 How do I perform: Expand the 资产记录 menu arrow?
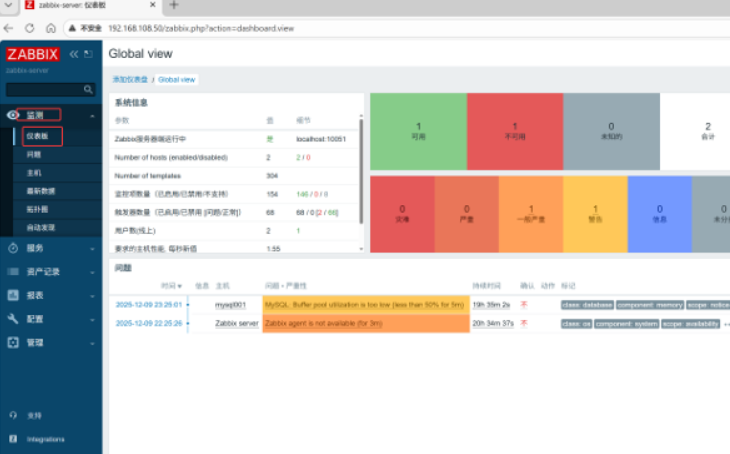click(x=92, y=272)
